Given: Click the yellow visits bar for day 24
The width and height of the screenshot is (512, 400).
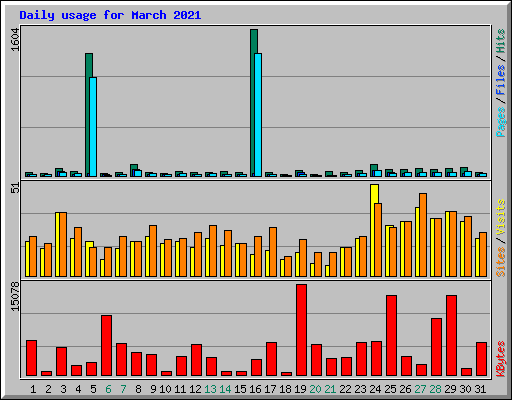Looking at the screenshot, I should point(373,230).
